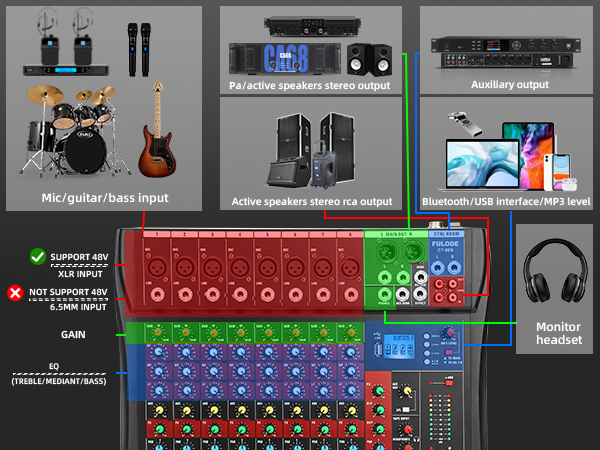Image resolution: width=600 pixels, height=450 pixels.
Task: Click the 'XLR INPUT' label
Action: [80, 274]
